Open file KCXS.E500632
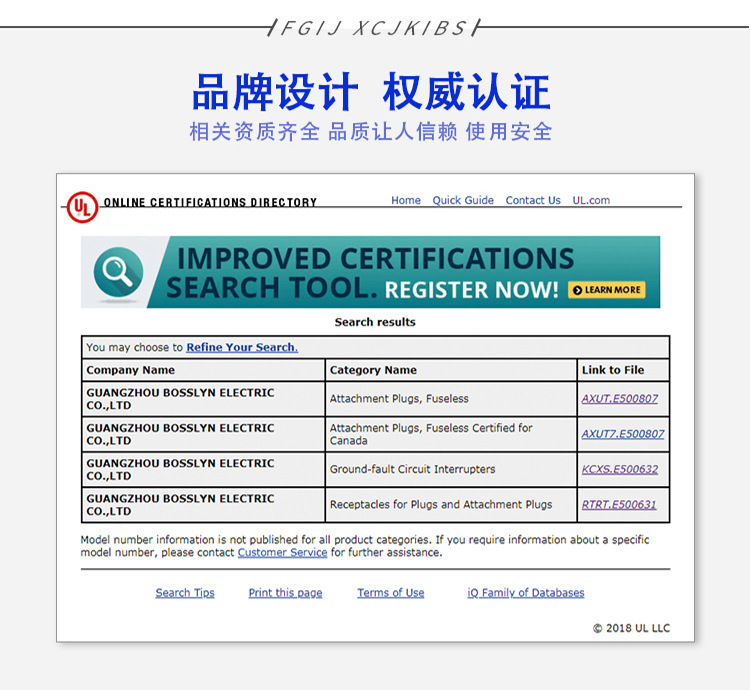The image size is (750, 690). click(620, 469)
